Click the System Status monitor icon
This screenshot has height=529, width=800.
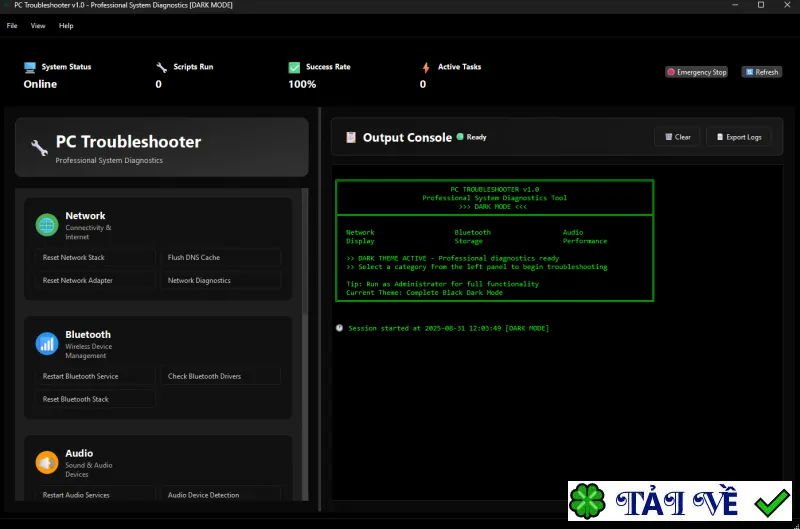pyautogui.click(x=30, y=67)
